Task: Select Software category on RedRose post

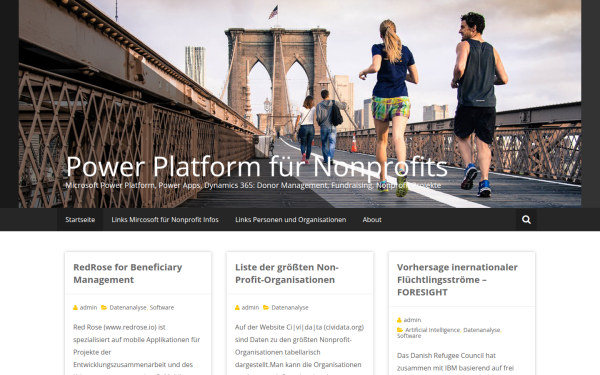Action: click(161, 307)
